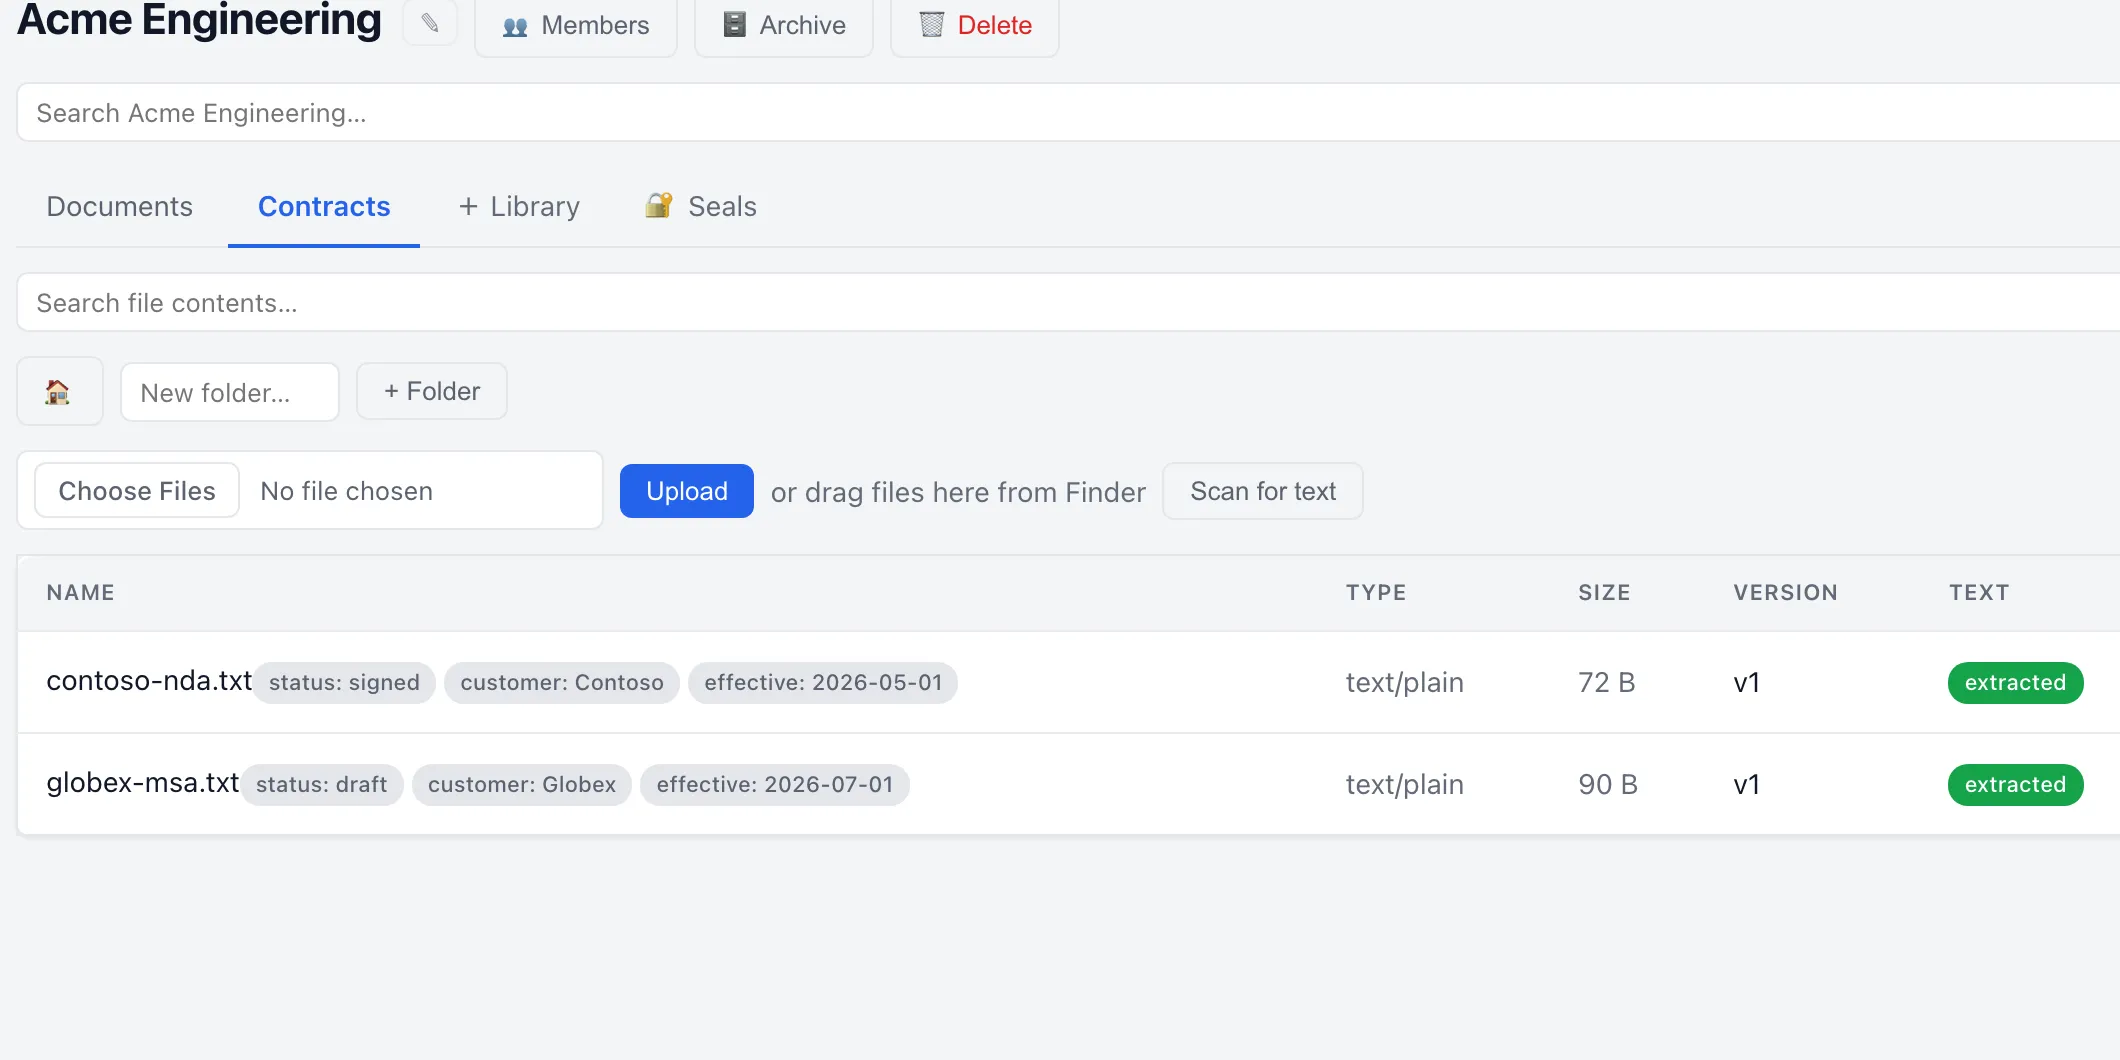Click the extracted badge for globex-msa.txt
This screenshot has width=2120, height=1060.
pyautogui.click(x=2015, y=785)
